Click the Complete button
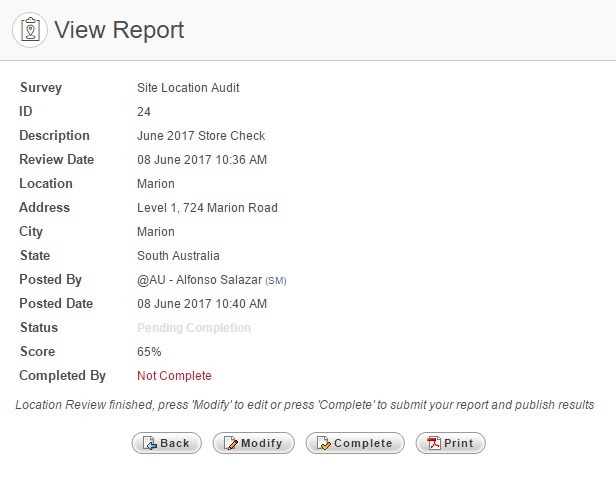The image size is (616, 477). (x=355, y=443)
